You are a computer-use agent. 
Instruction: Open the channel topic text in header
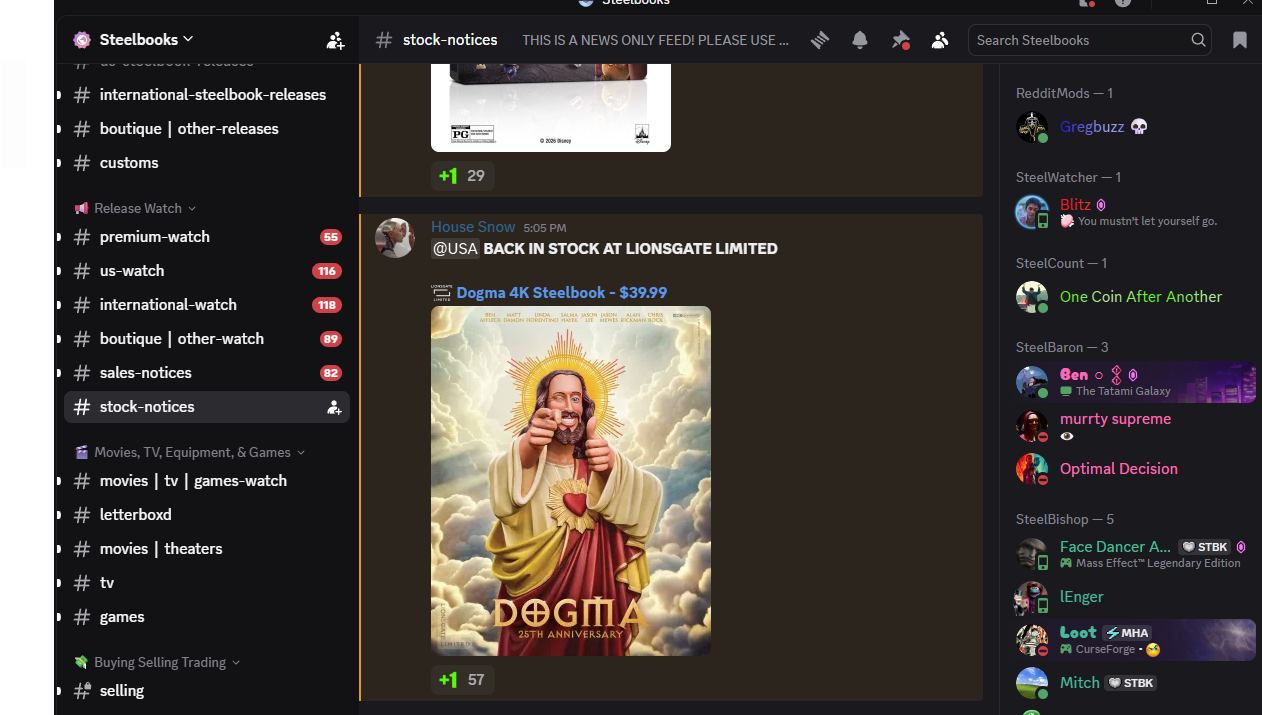655,40
